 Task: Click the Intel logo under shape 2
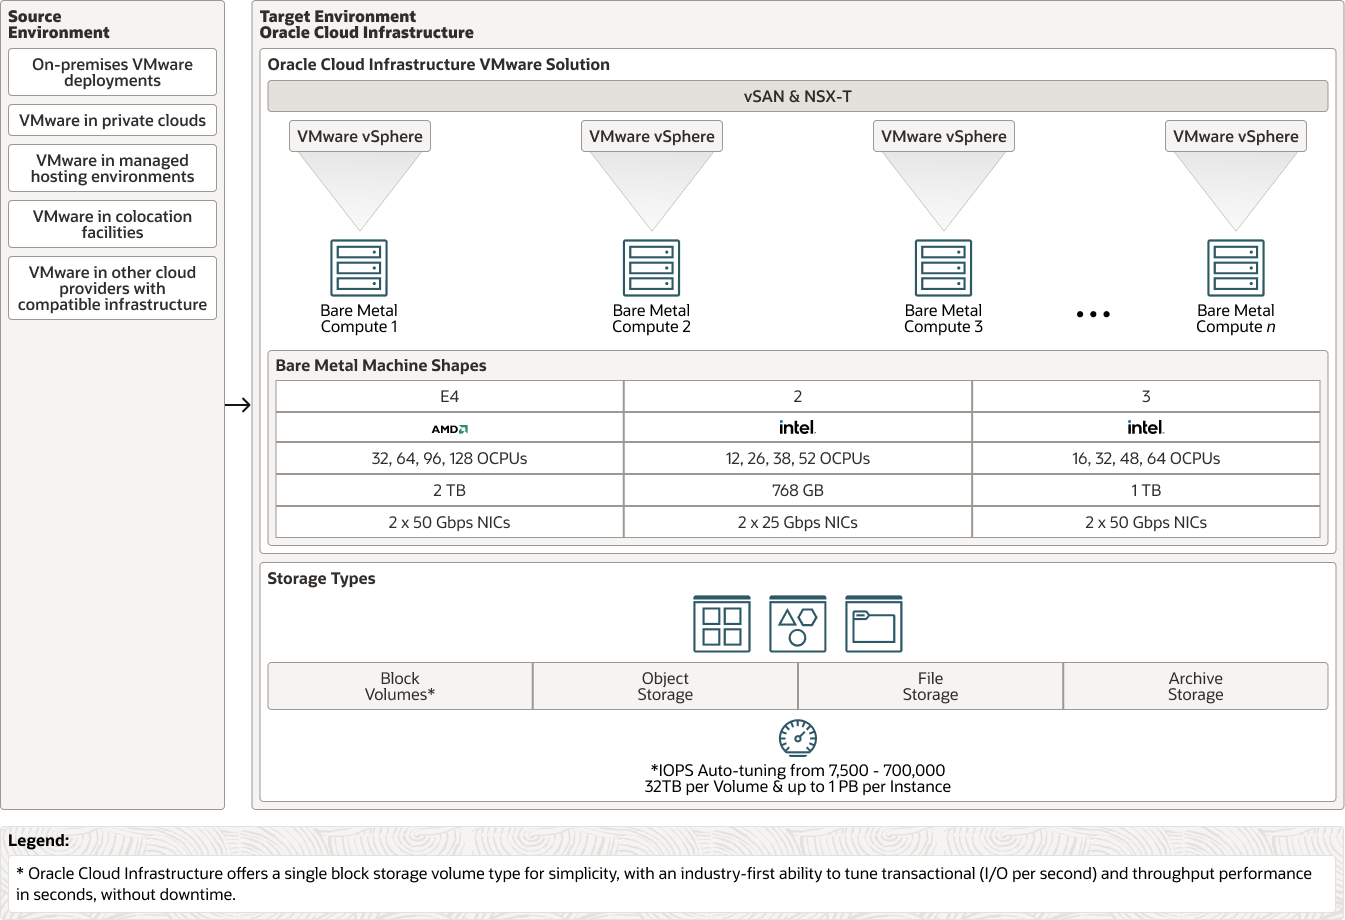(797, 427)
